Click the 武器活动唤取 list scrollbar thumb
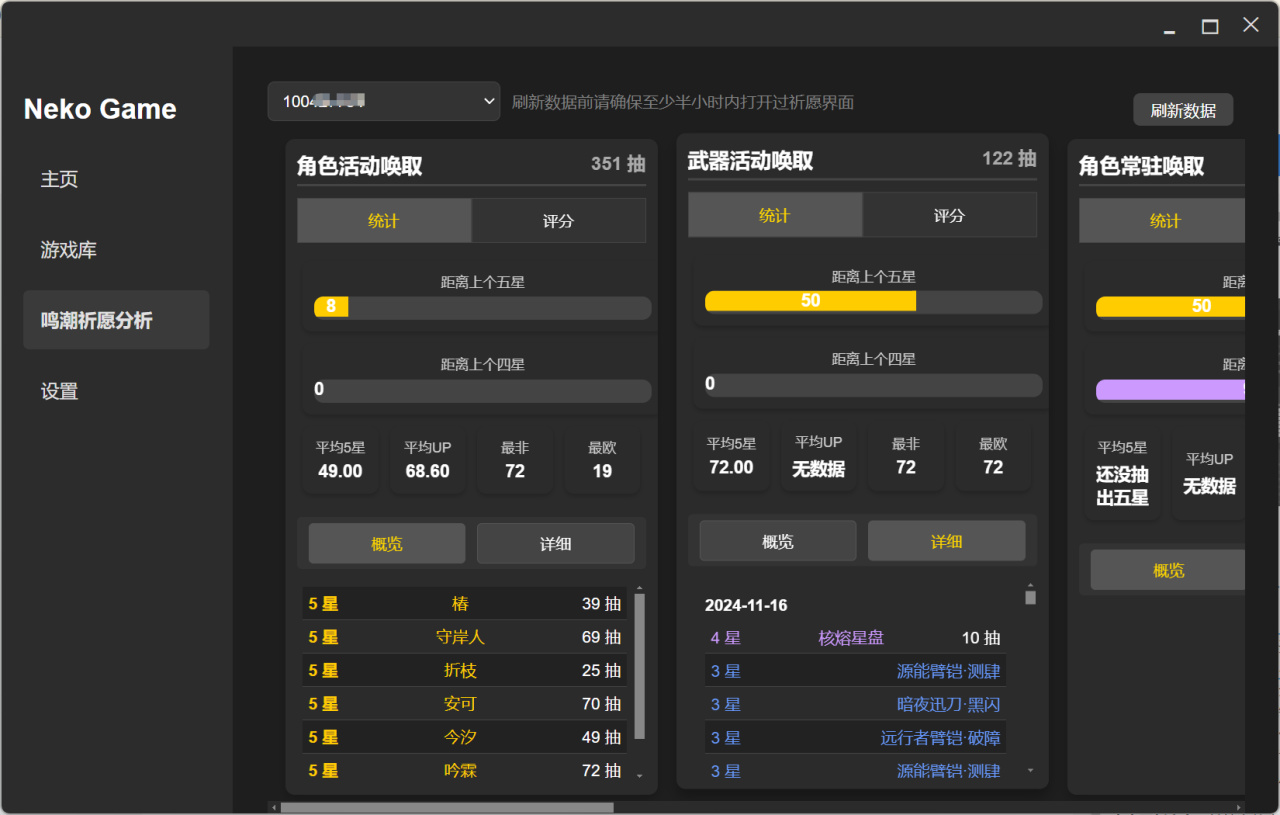 coord(1030,597)
